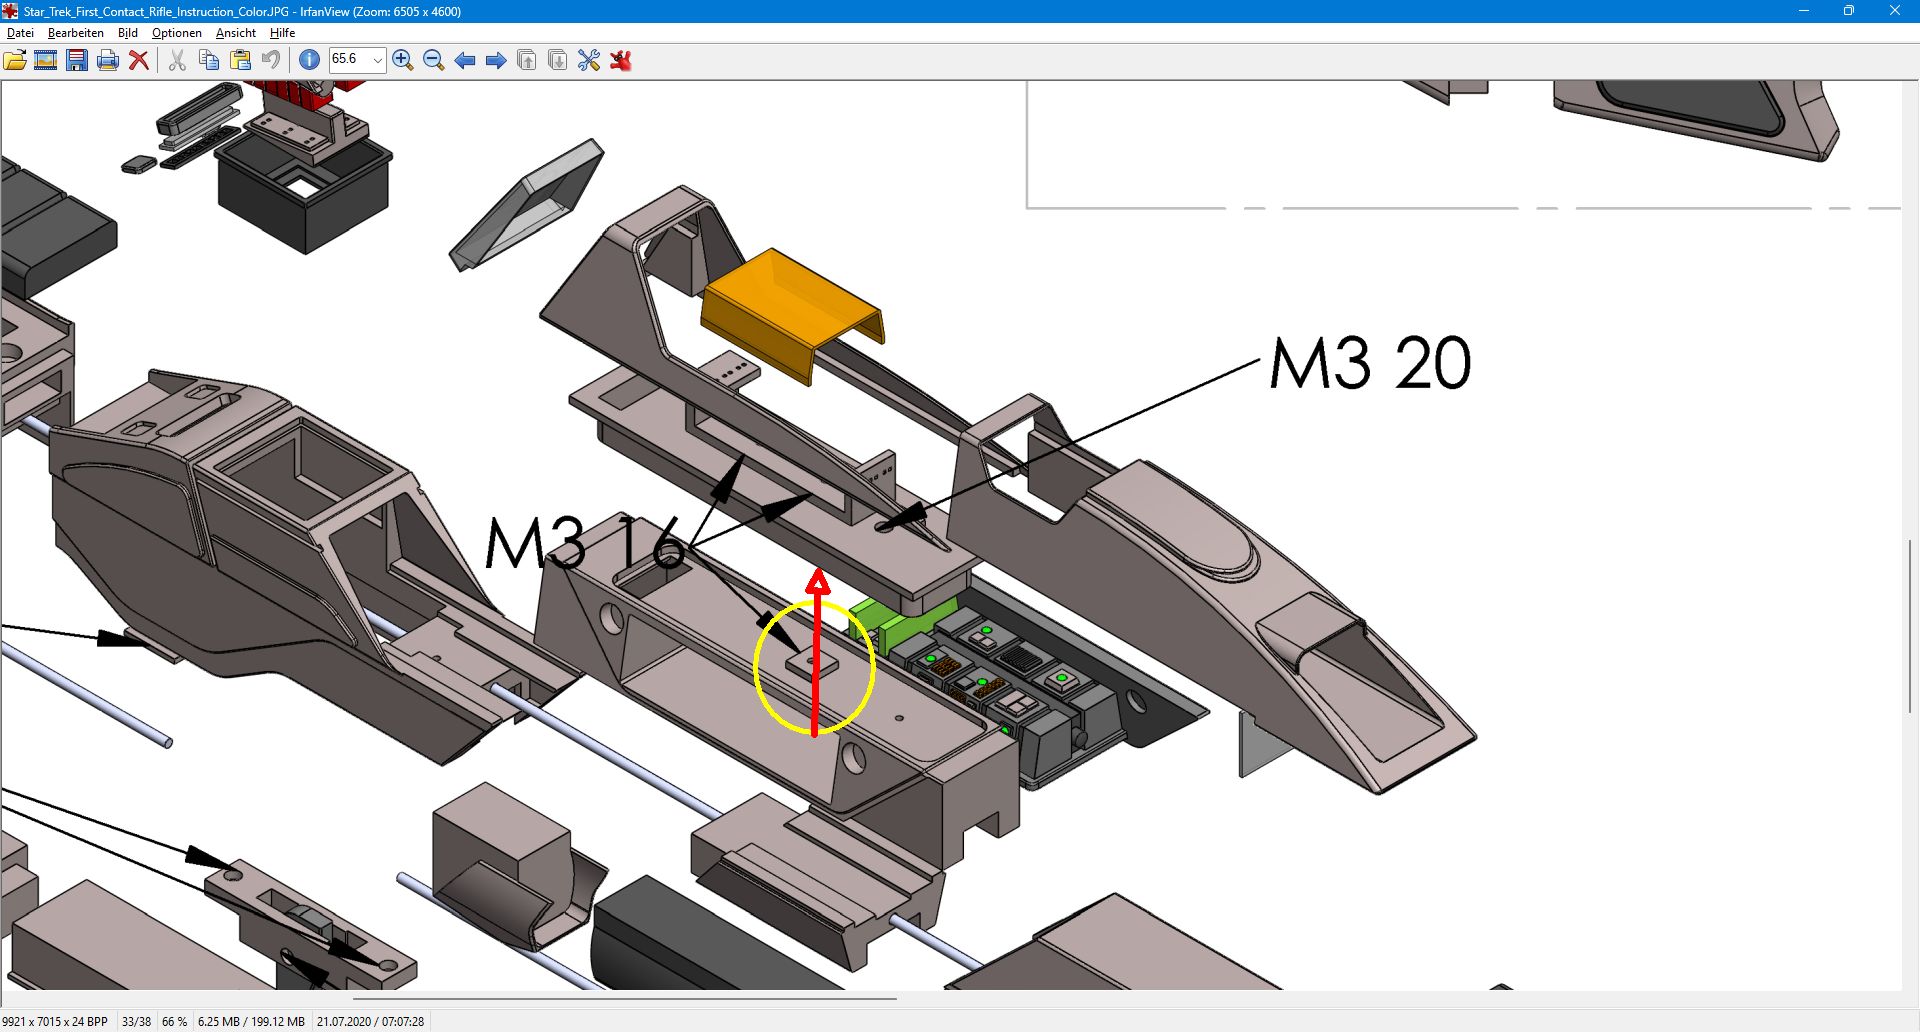The height and width of the screenshot is (1032, 1920).
Task: Undo the last action
Action: click(x=271, y=60)
